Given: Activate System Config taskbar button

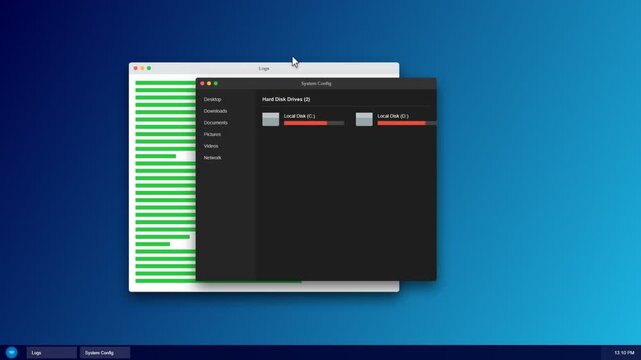Looking at the screenshot, I should pos(105,353).
